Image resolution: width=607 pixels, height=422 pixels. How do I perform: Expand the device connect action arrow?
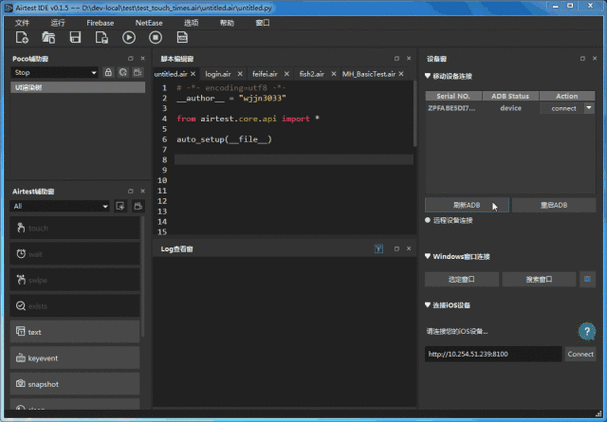589,108
